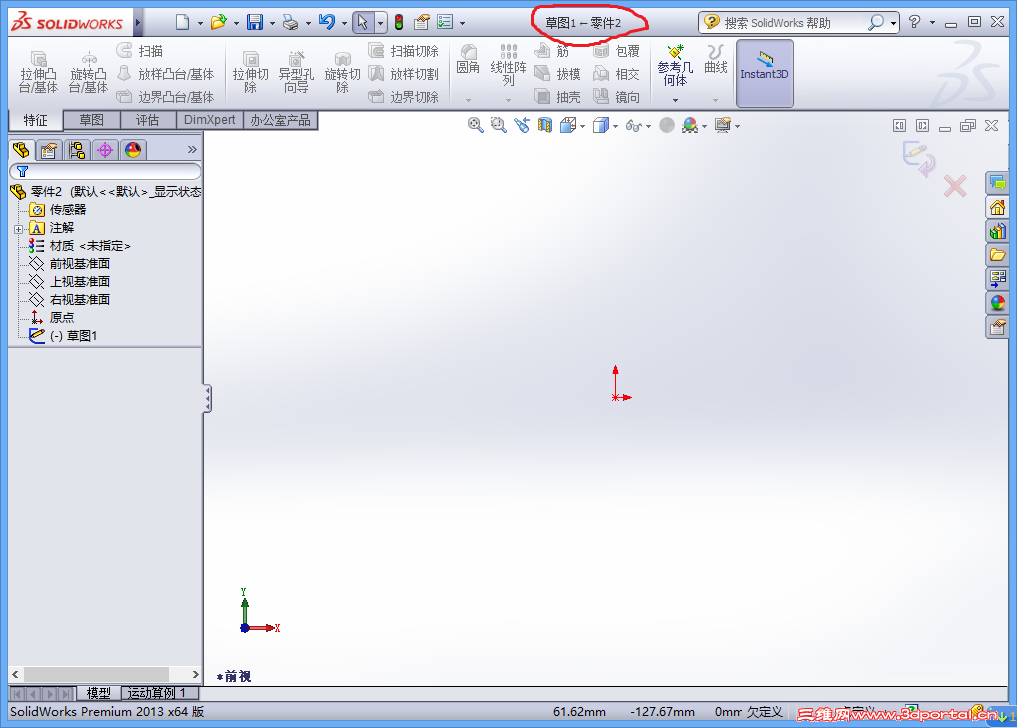1017x728 pixels.
Task: Open the Save button dropdown arrow
Action: (x=272, y=23)
